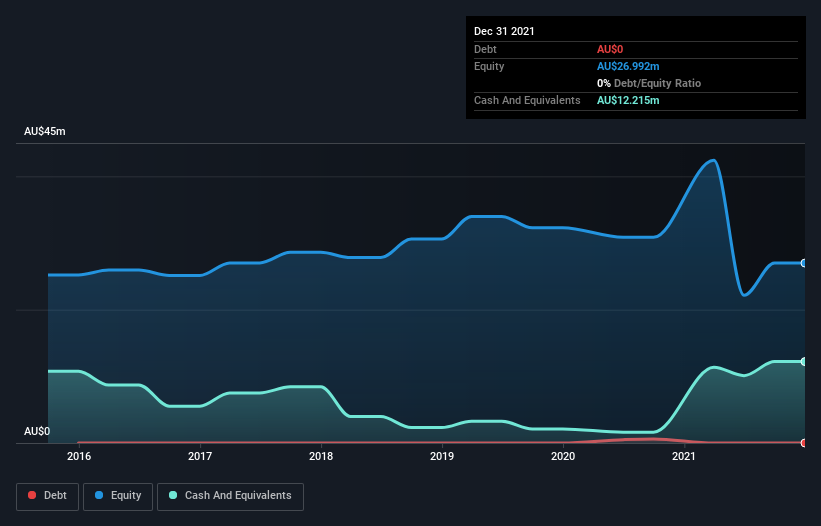Select the 2016 x-axis label
Viewport: 821px width, 526px height.
pyautogui.click(x=79, y=457)
